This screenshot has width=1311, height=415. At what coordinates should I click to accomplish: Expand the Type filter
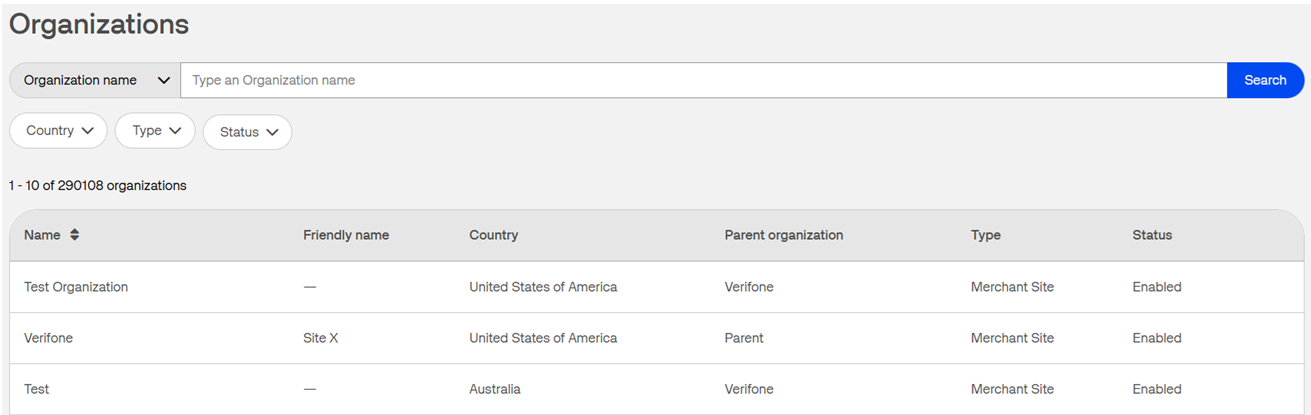click(x=155, y=131)
